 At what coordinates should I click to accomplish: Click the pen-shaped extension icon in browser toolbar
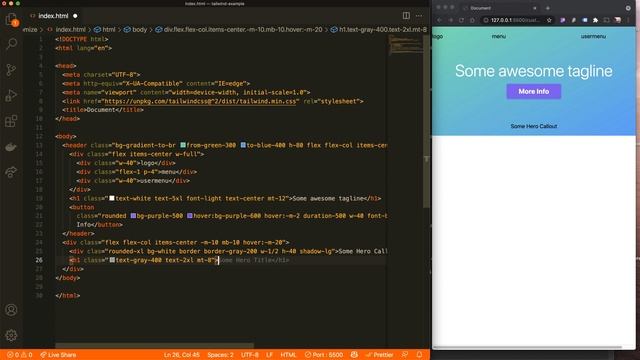coord(574,20)
